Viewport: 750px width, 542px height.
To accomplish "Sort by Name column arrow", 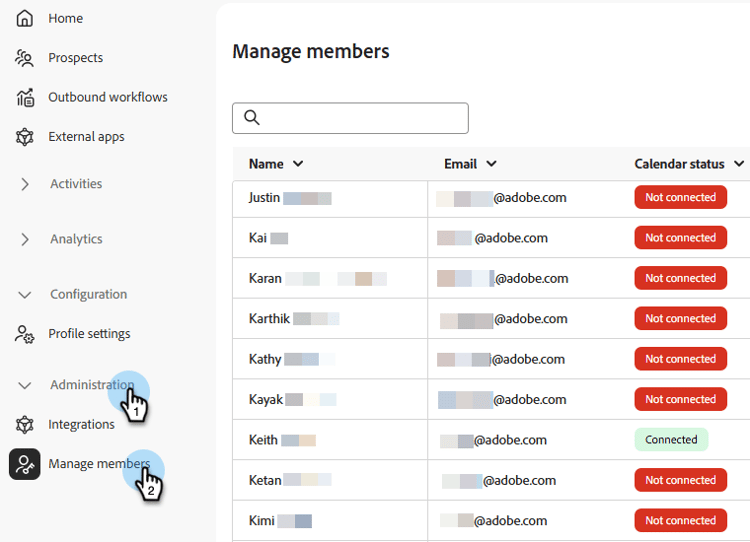I will tap(298, 164).
